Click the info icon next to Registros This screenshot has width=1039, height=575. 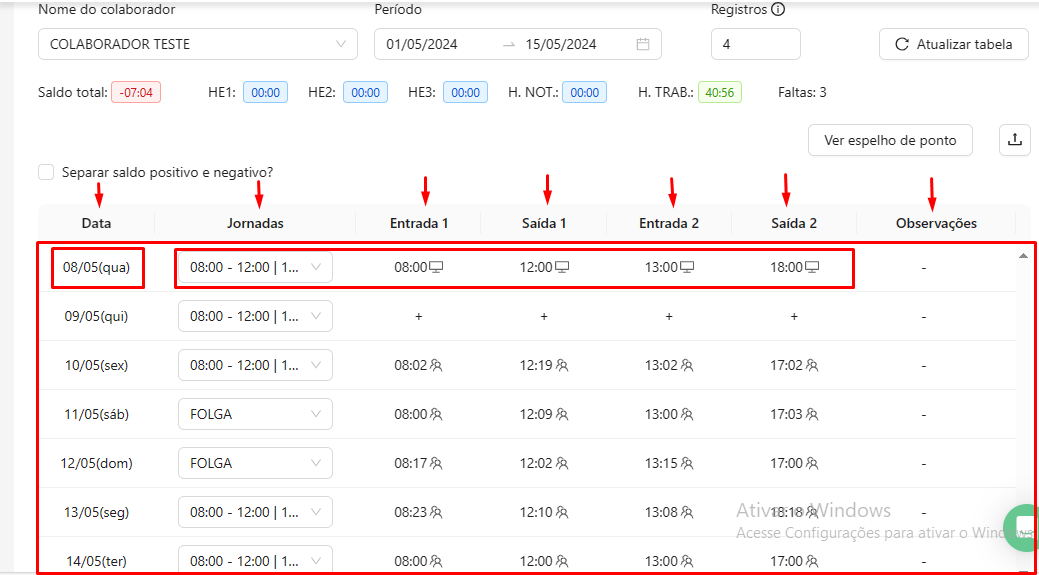(x=778, y=10)
